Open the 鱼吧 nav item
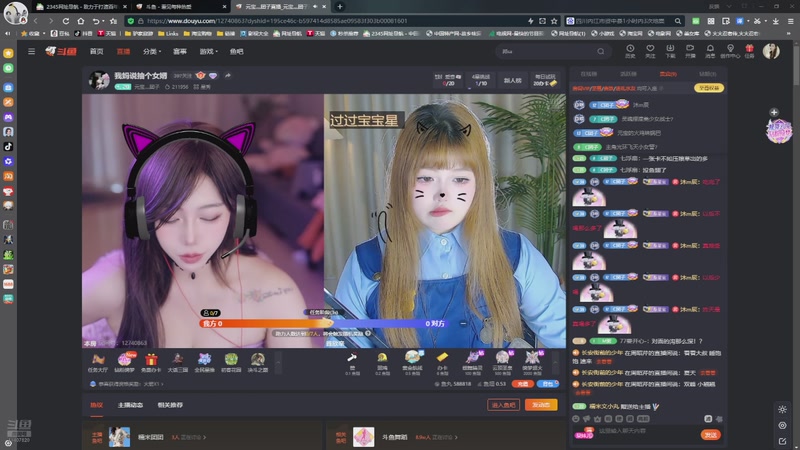The height and width of the screenshot is (450, 800). [x=237, y=52]
